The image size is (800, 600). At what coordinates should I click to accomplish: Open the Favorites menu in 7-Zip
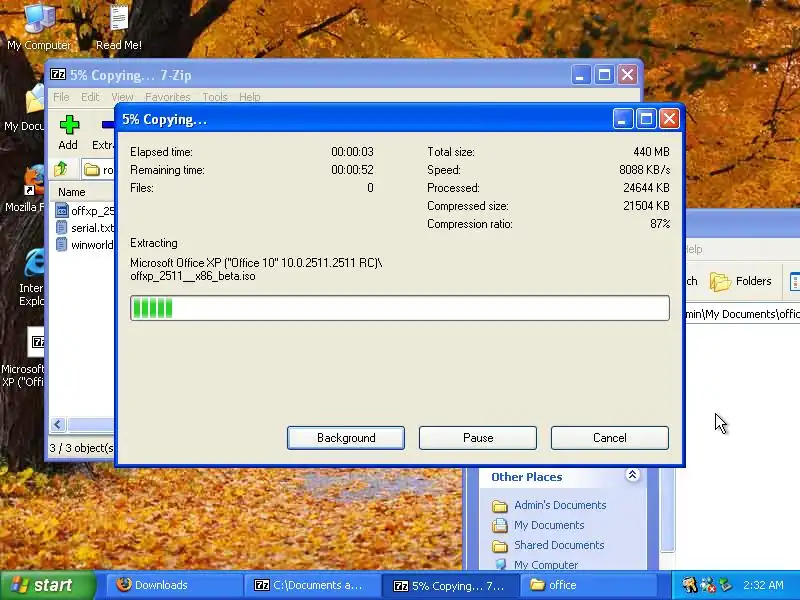coord(168,97)
